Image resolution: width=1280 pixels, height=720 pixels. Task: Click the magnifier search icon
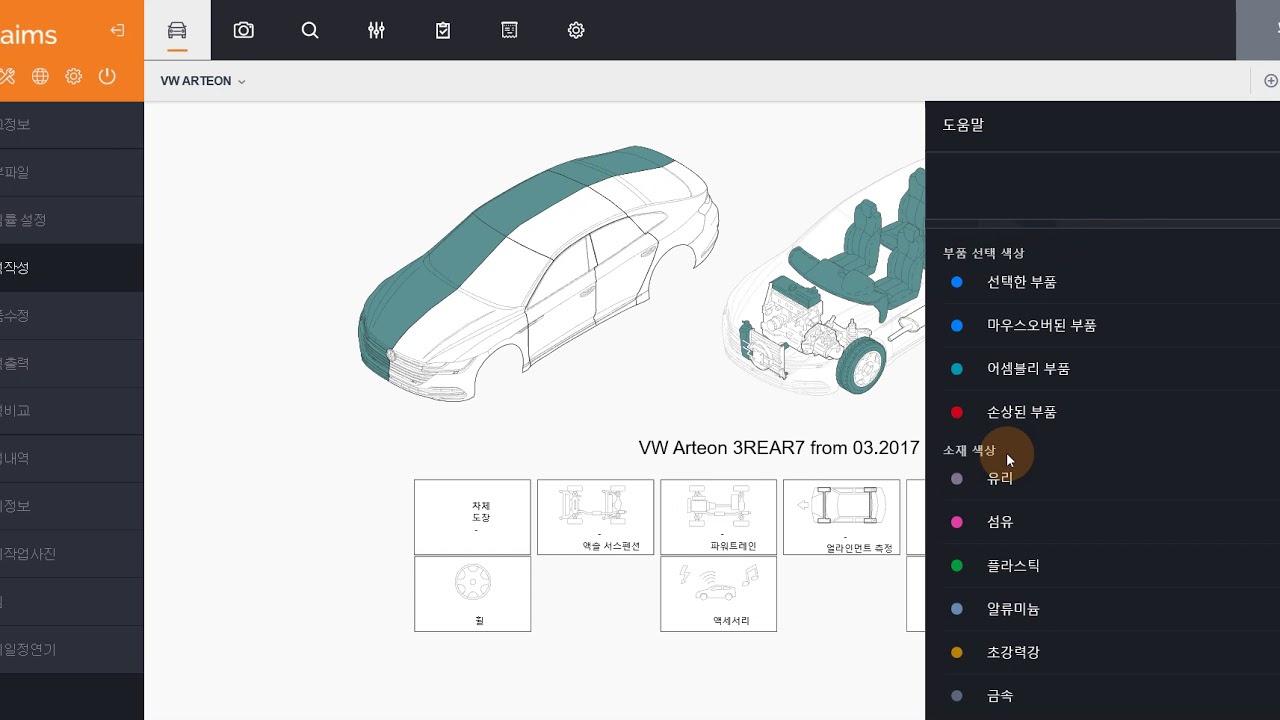pos(310,30)
